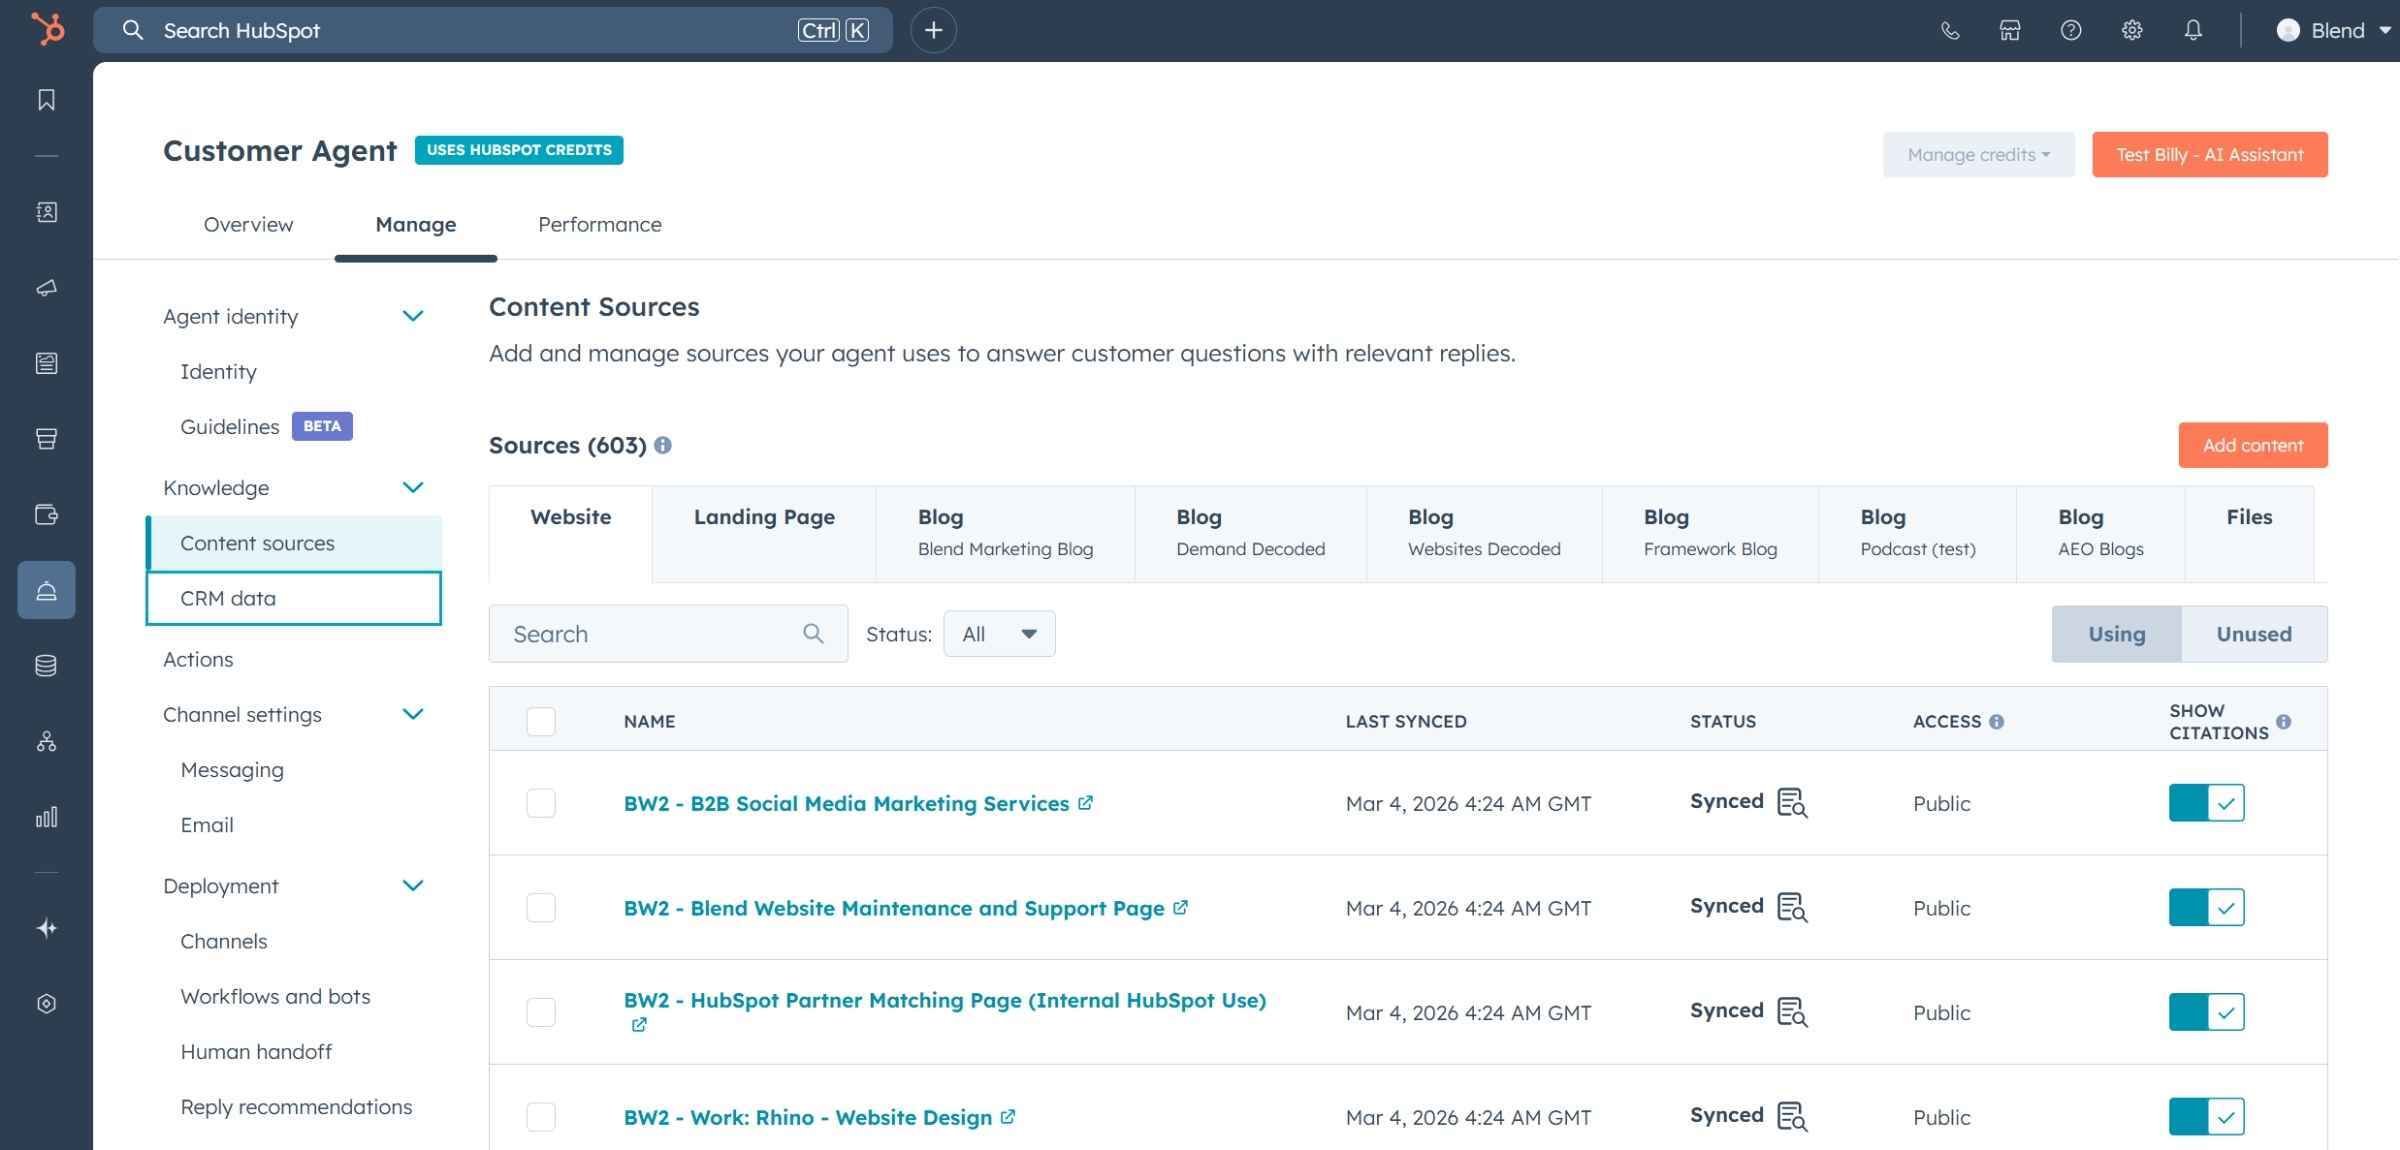This screenshot has height=1150, width=2400.
Task: Open the marketplace storefront icon
Action: coord(2010,30)
